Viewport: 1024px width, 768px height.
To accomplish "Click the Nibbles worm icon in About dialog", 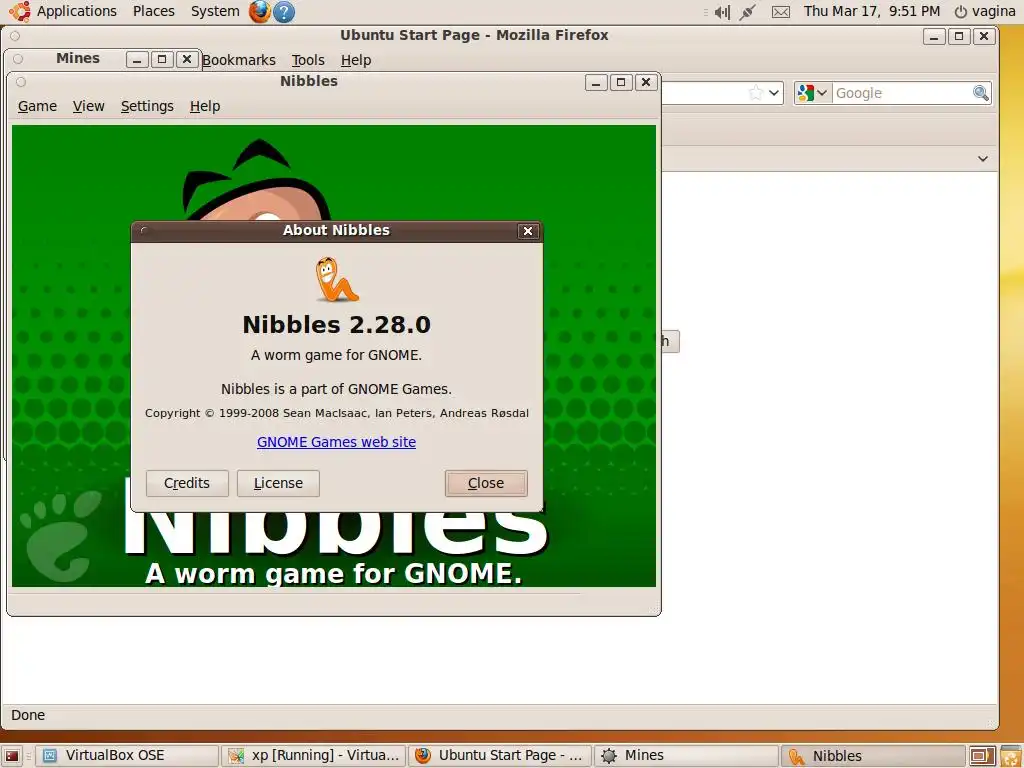I will pyautogui.click(x=336, y=279).
